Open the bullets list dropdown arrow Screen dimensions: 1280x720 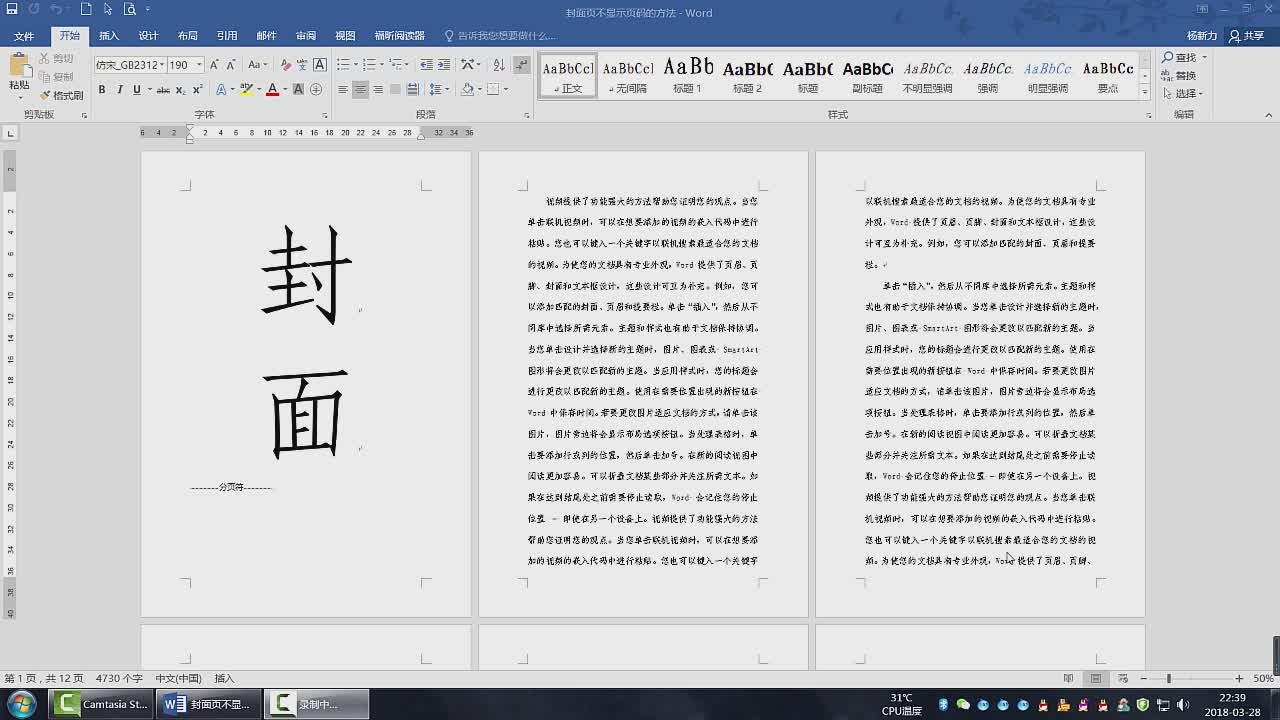pos(355,65)
